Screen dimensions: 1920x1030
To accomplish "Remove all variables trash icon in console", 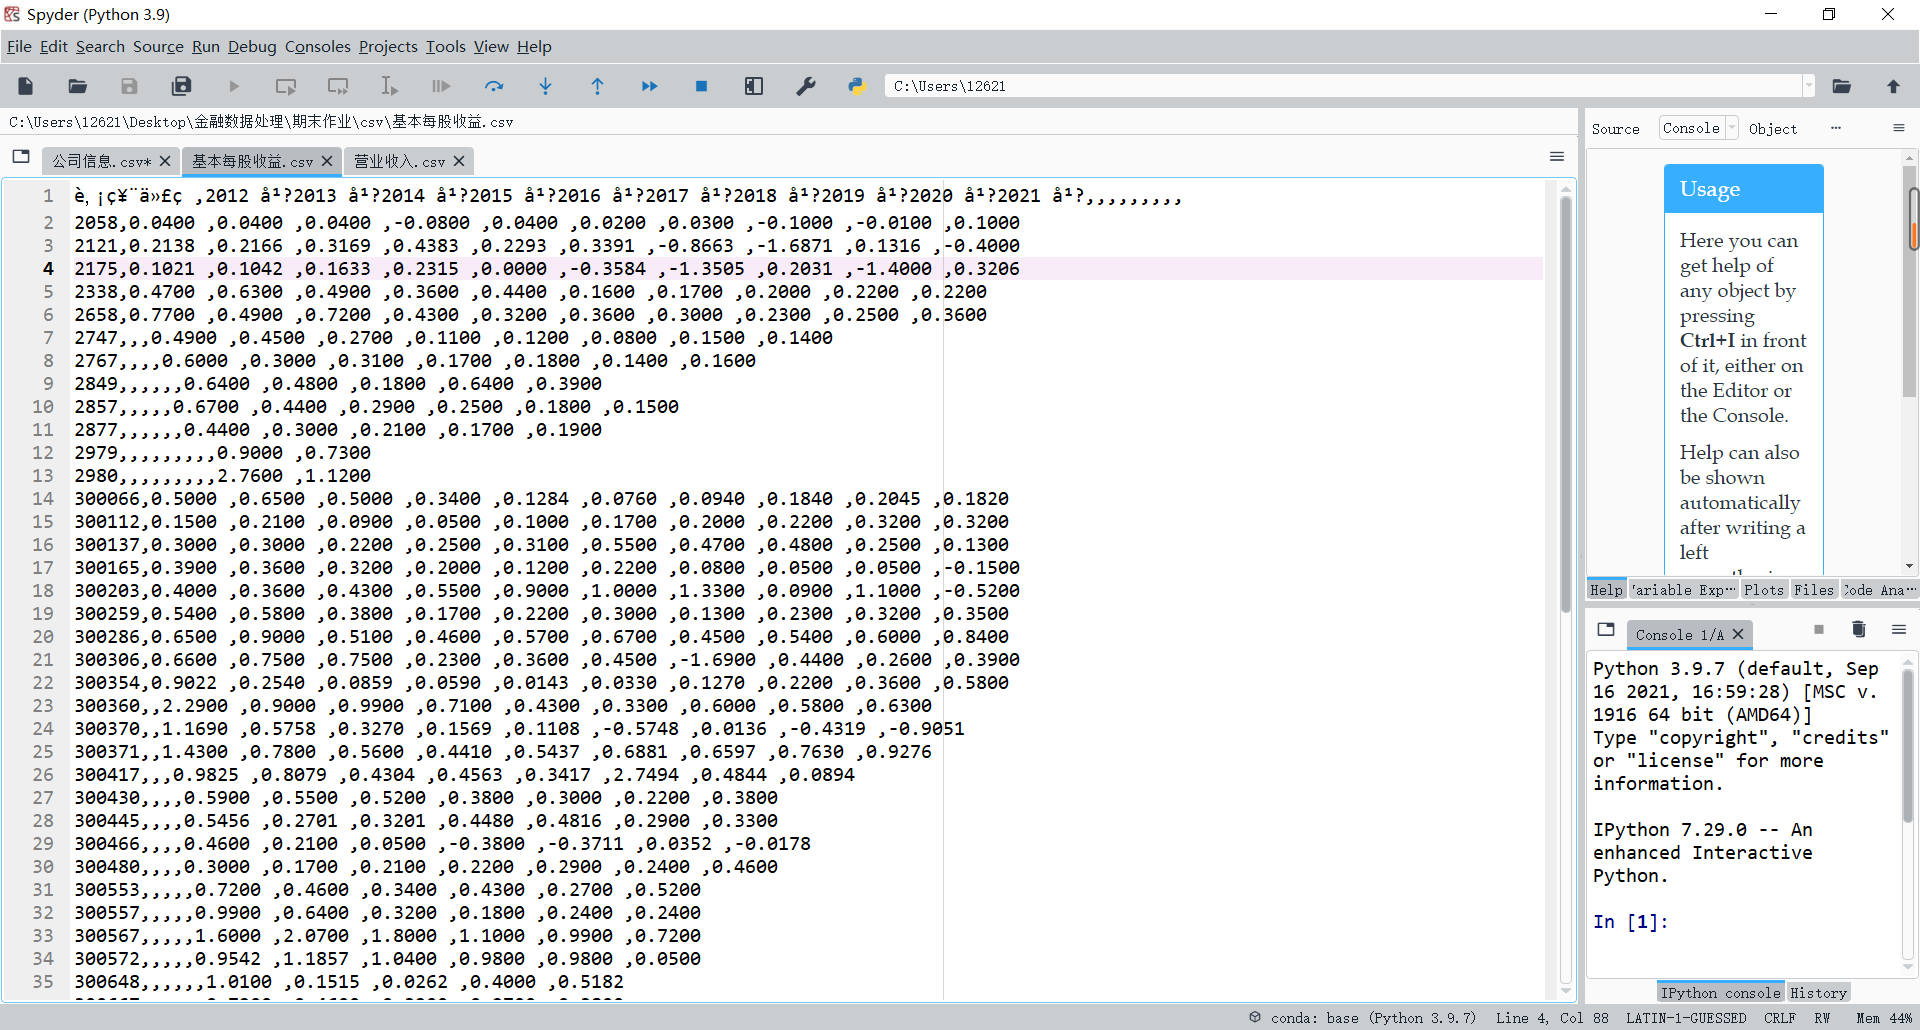I will tap(1859, 629).
